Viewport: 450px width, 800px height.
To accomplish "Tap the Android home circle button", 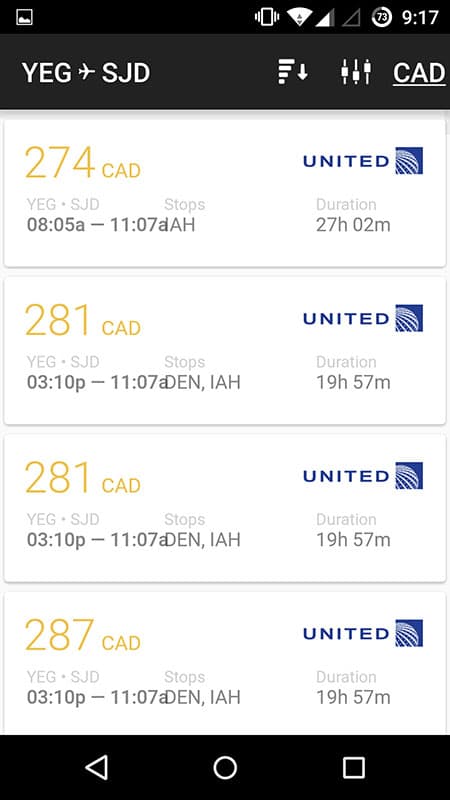I will click(x=225, y=767).
